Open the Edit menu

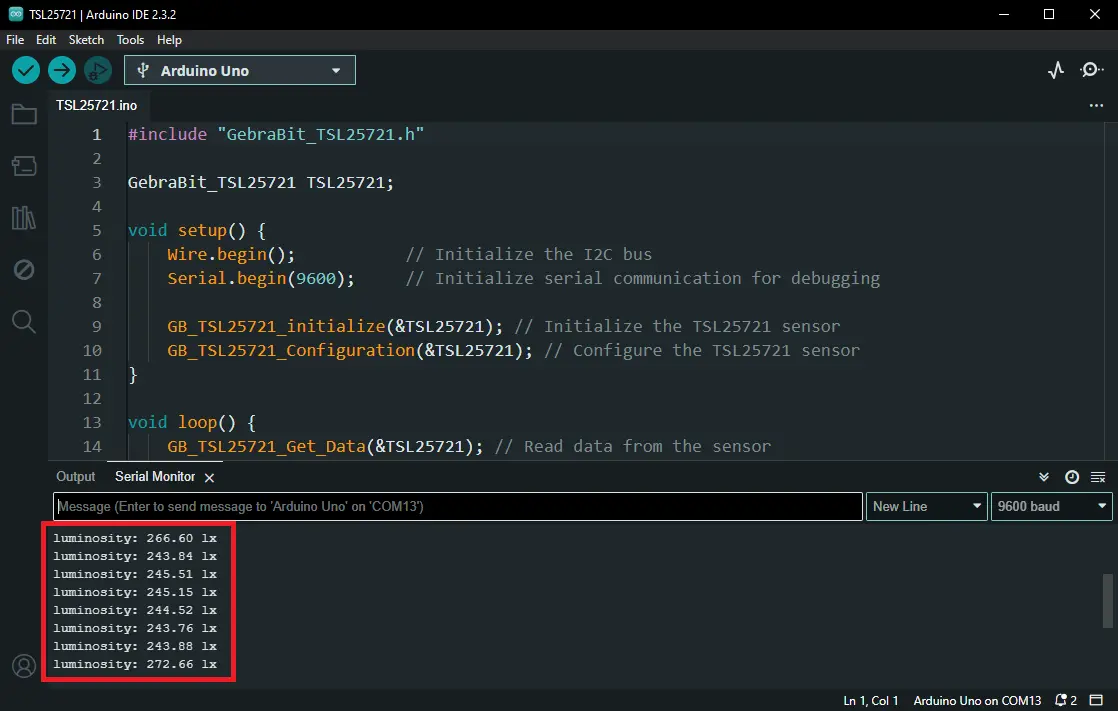tap(46, 40)
